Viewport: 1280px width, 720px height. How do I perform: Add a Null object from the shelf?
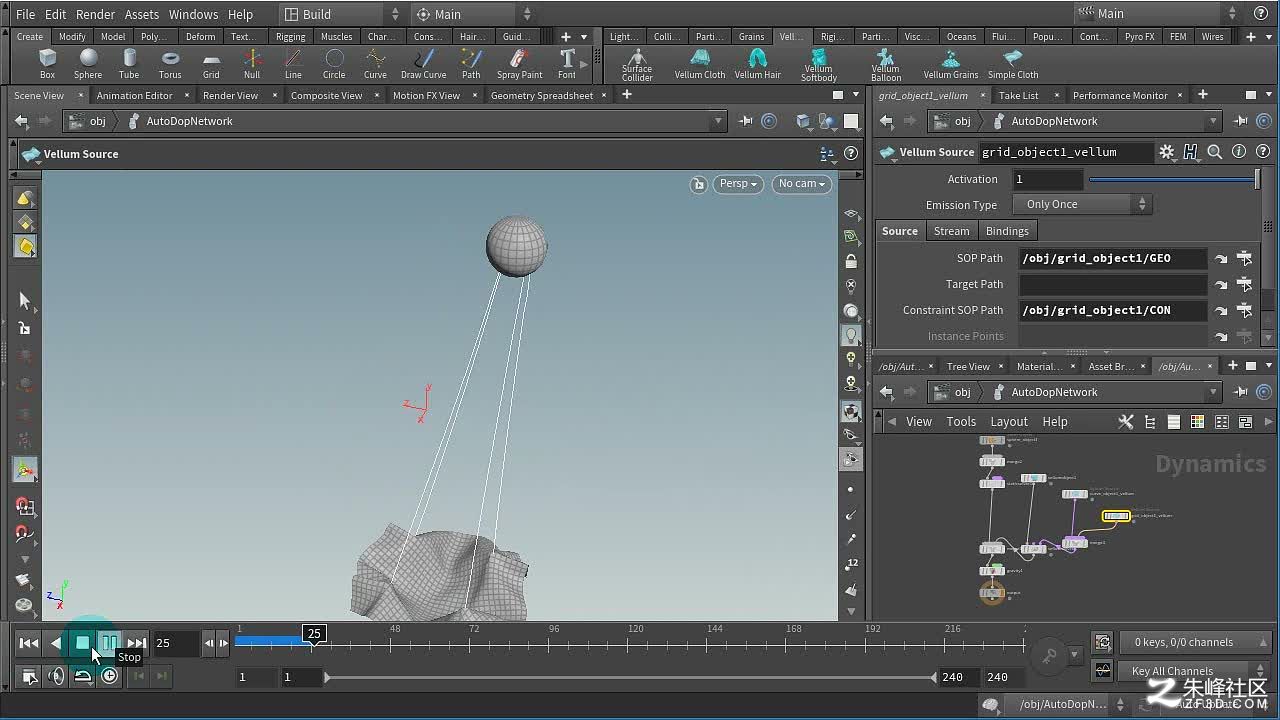(252, 64)
